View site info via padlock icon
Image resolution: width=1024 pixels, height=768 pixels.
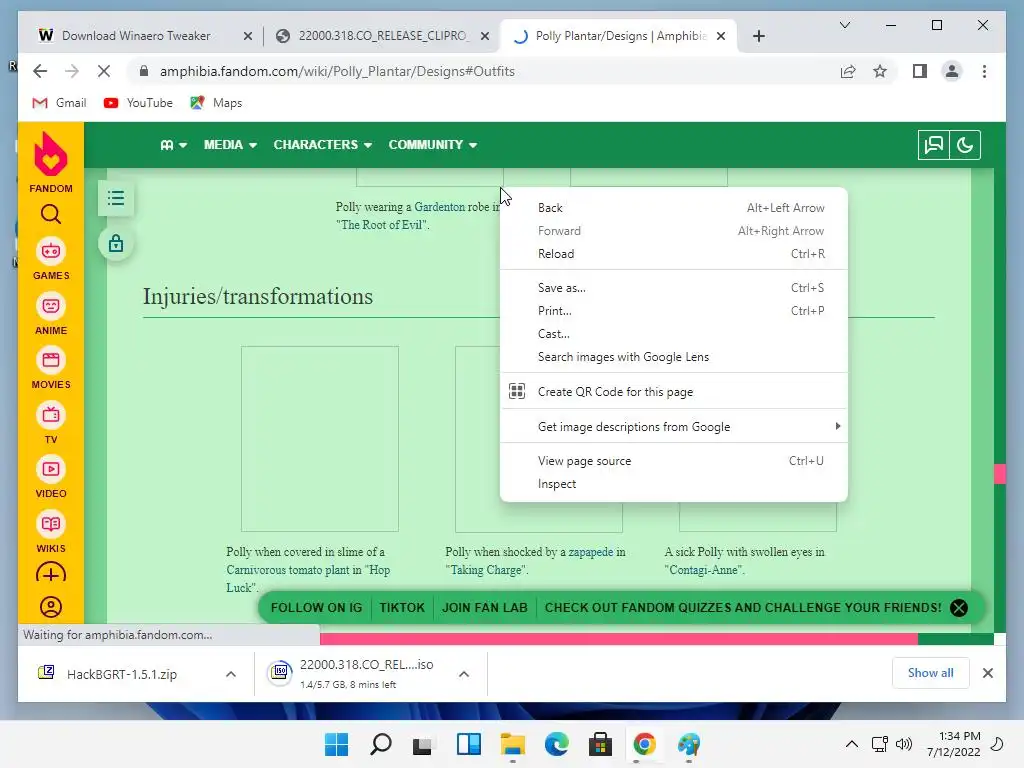pyautogui.click(x=144, y=71)
